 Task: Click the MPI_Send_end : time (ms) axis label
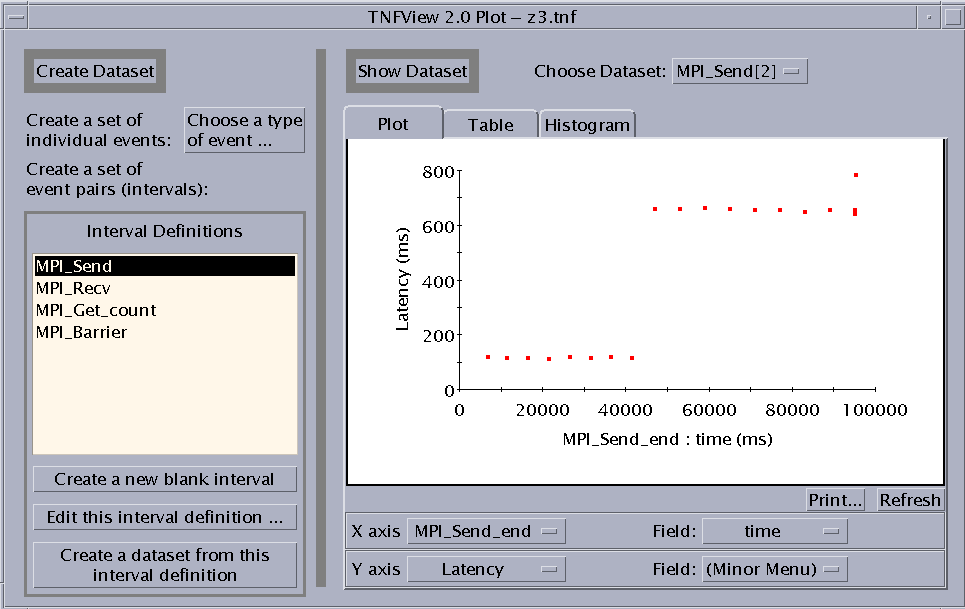(x=667, y=439)
